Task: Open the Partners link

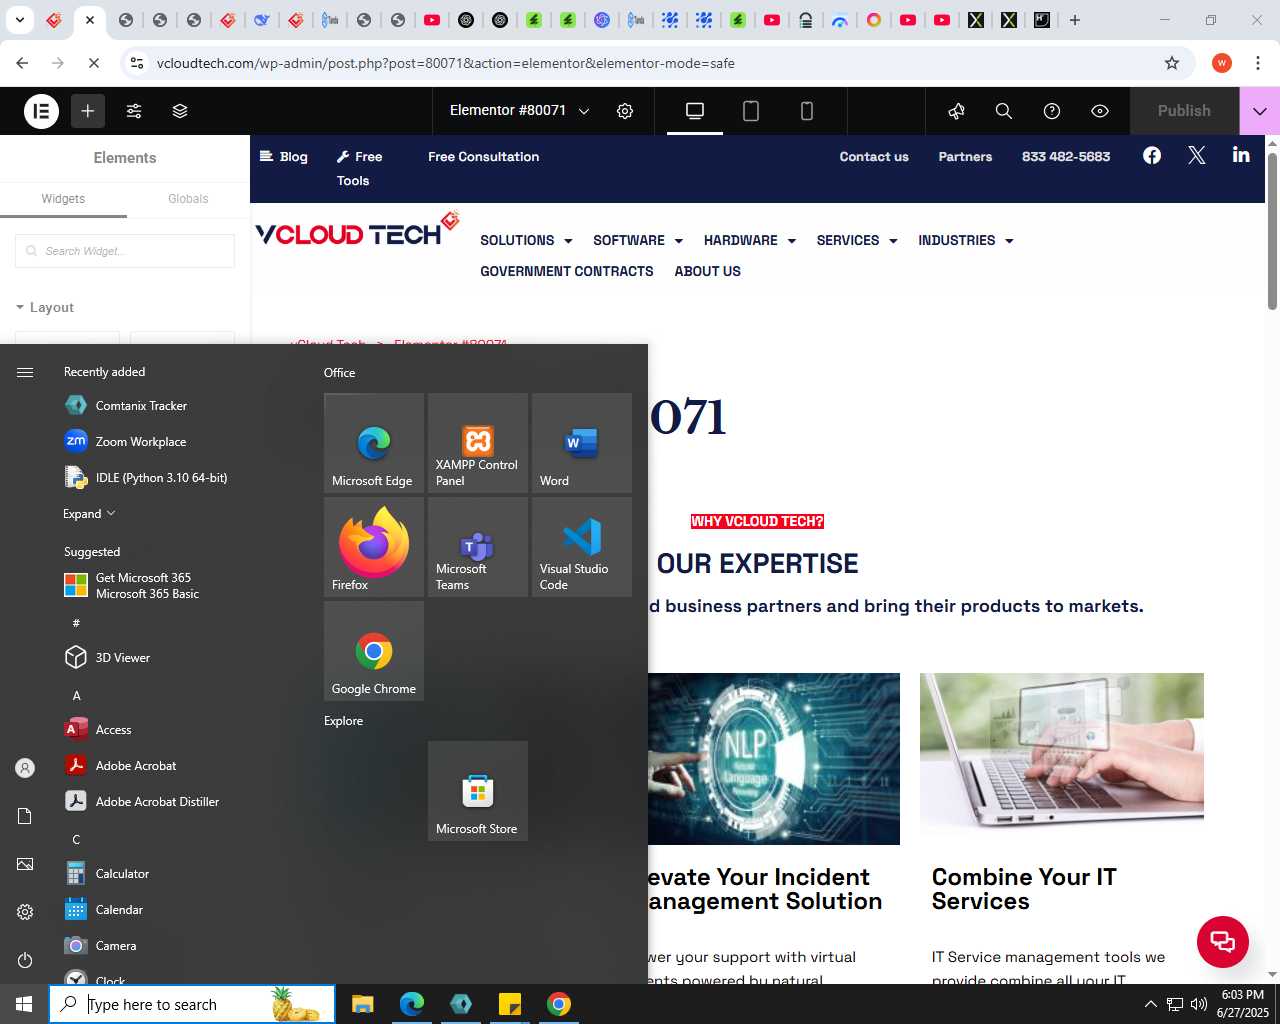Action: coord(965,157)
